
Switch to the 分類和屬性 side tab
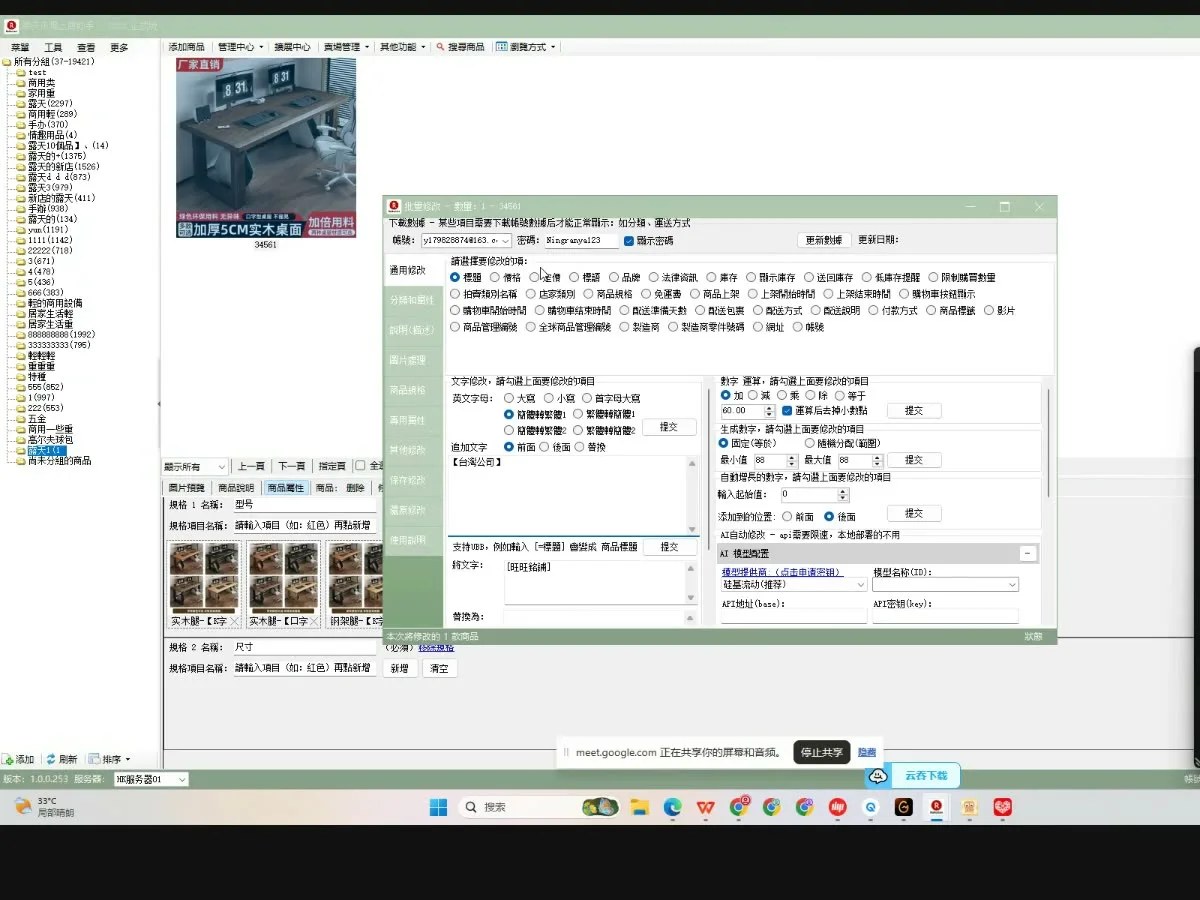[412, 300]
